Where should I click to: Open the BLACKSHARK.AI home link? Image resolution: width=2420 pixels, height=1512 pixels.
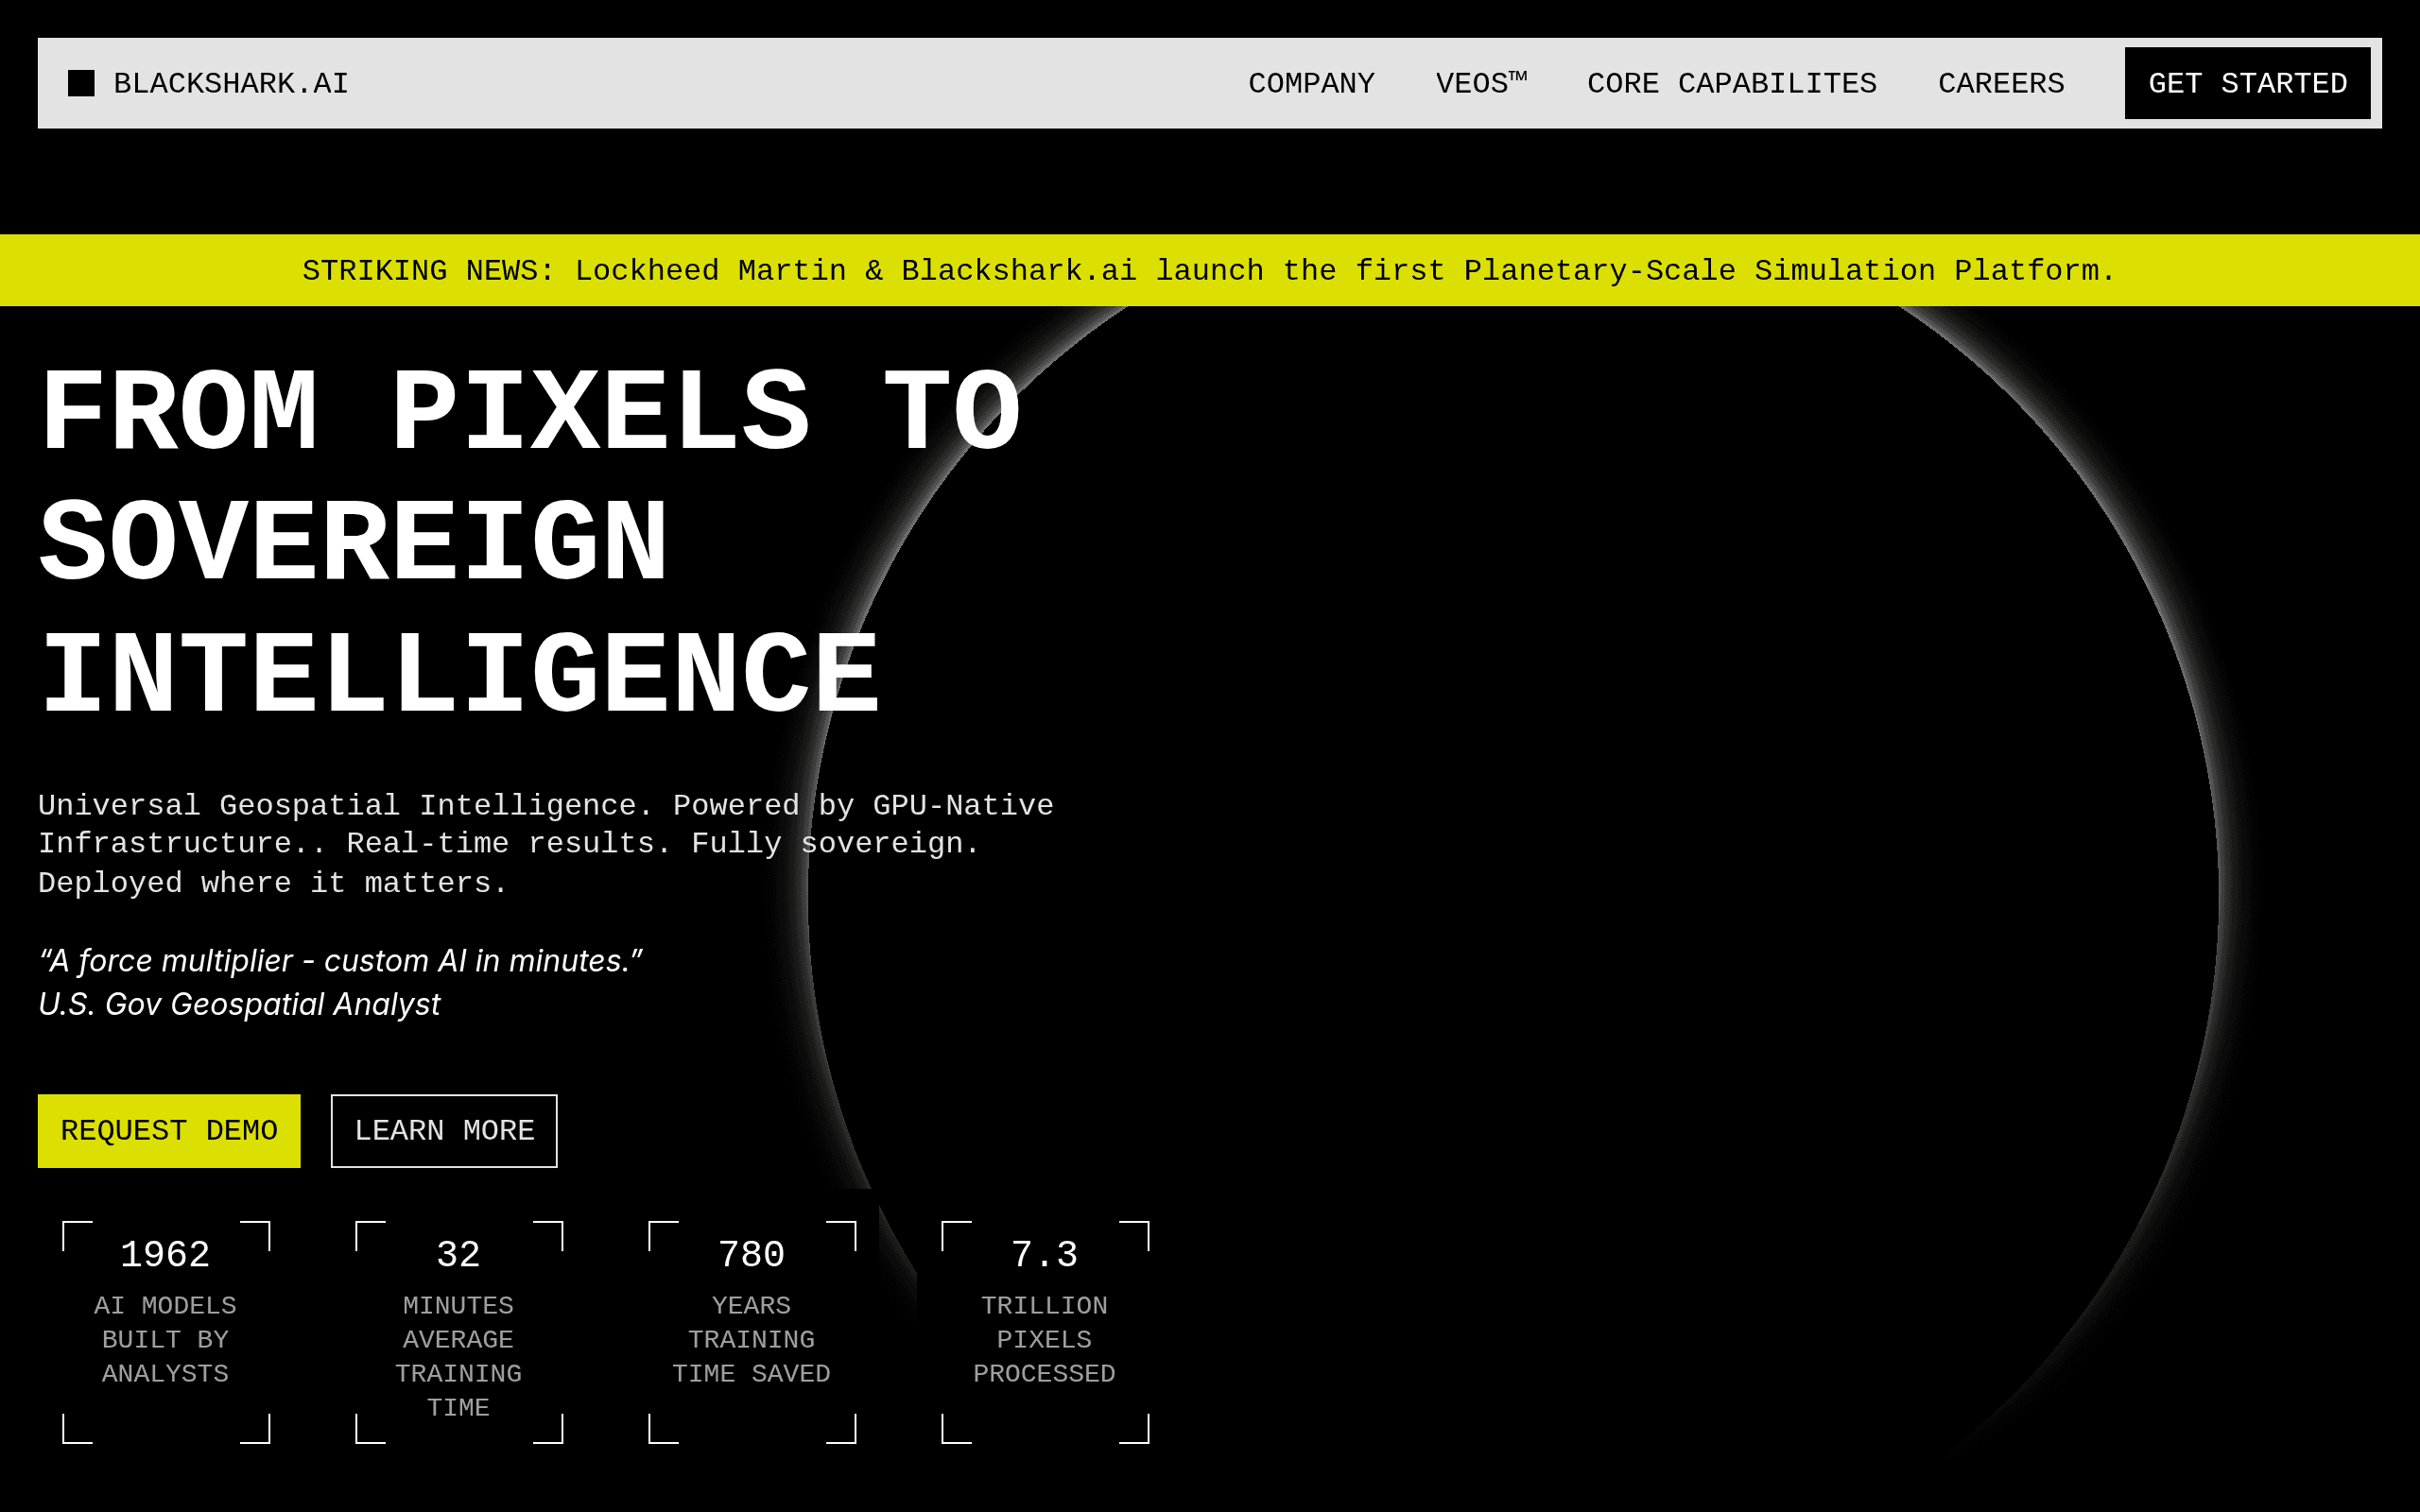tap(208, 83)
